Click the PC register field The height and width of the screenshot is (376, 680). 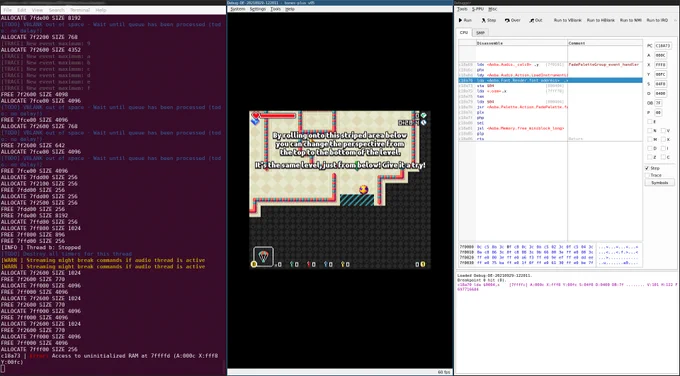pyautogui.click(x=663, y=46)
